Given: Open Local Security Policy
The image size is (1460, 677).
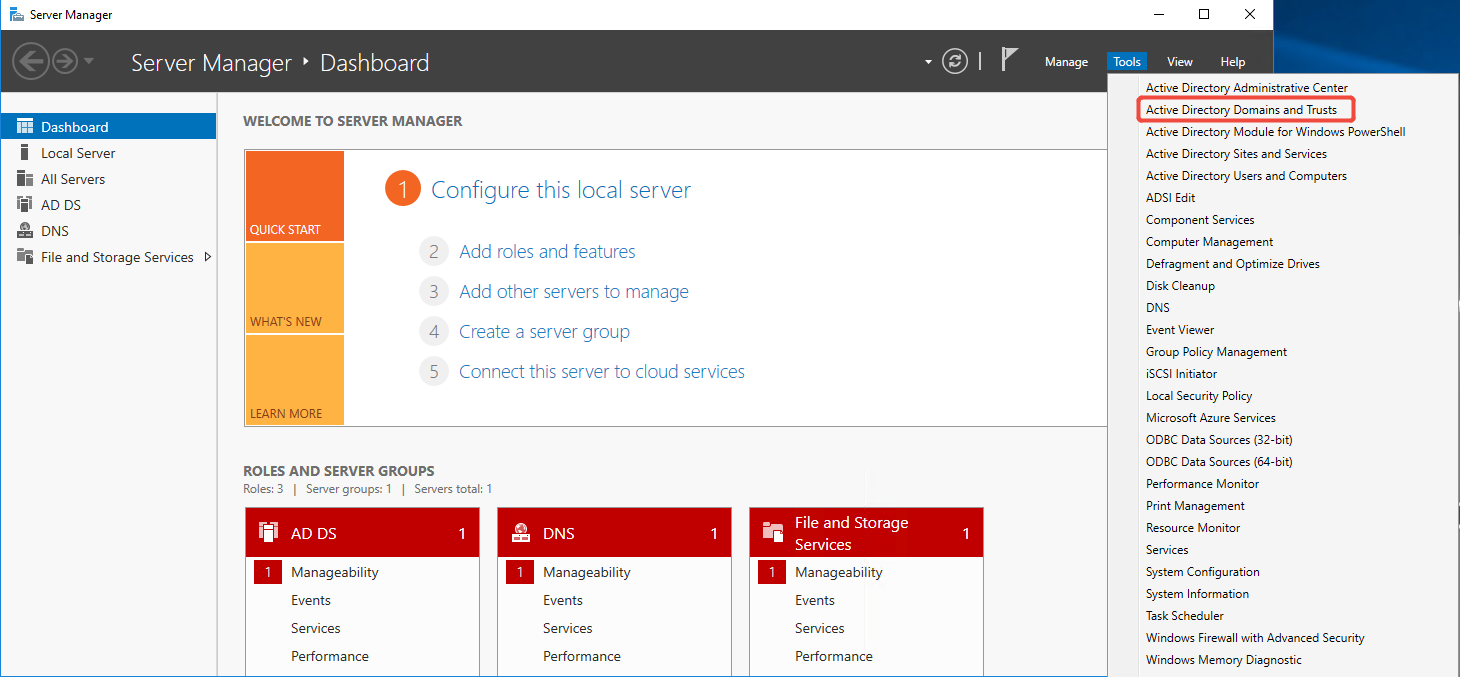Looking at the screenshot, I should coord(1199,396).
